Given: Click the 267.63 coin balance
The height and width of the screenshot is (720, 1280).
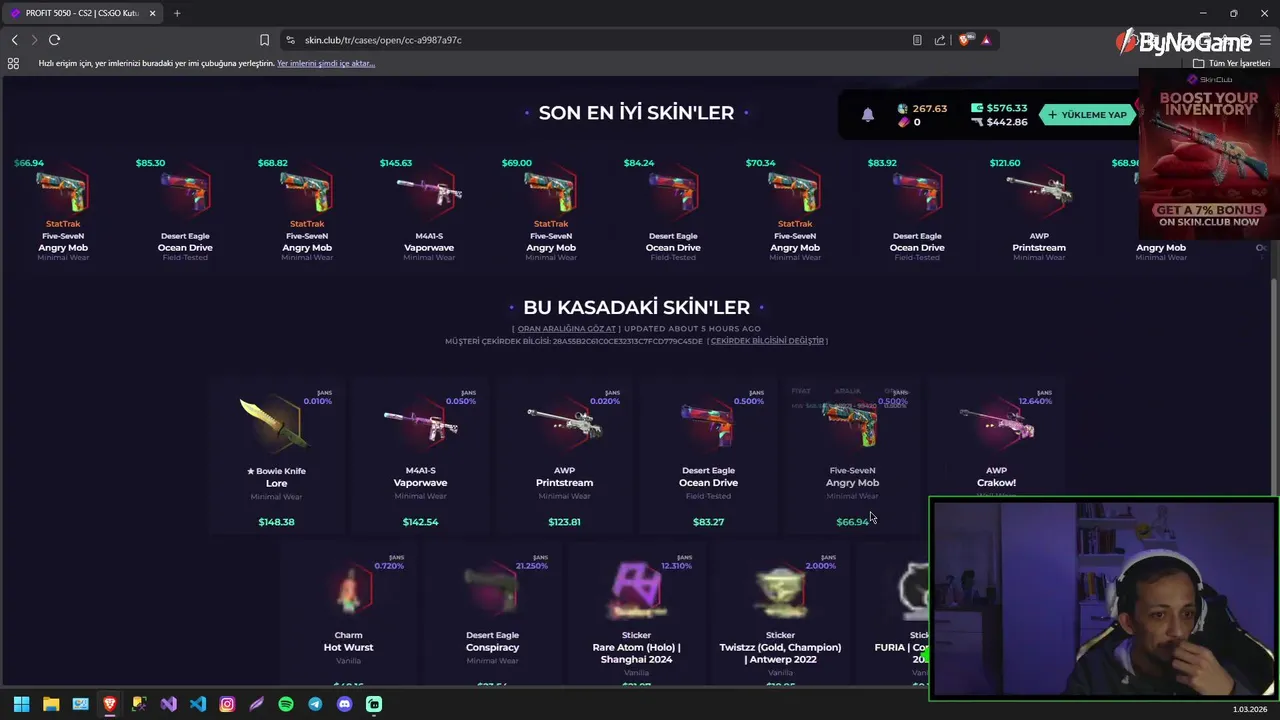Looking at the screenshot, I should tap(922, 108).
